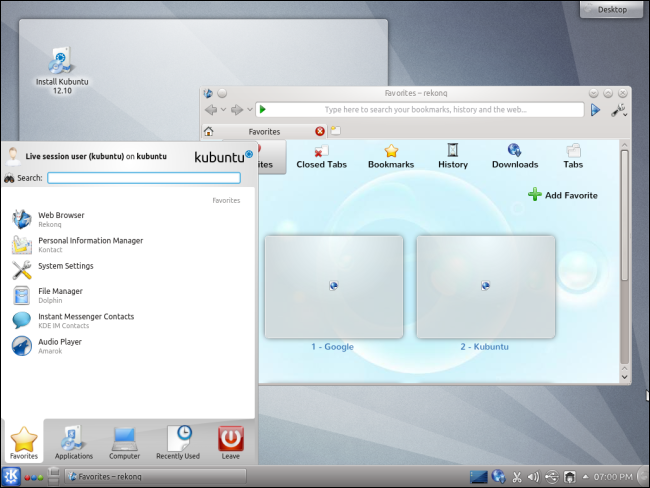The width and height of the screenshot is (650, 488).
Task: Switch to Applications tab in launcher
Action: pyautogui.click(x=74, y=443)
